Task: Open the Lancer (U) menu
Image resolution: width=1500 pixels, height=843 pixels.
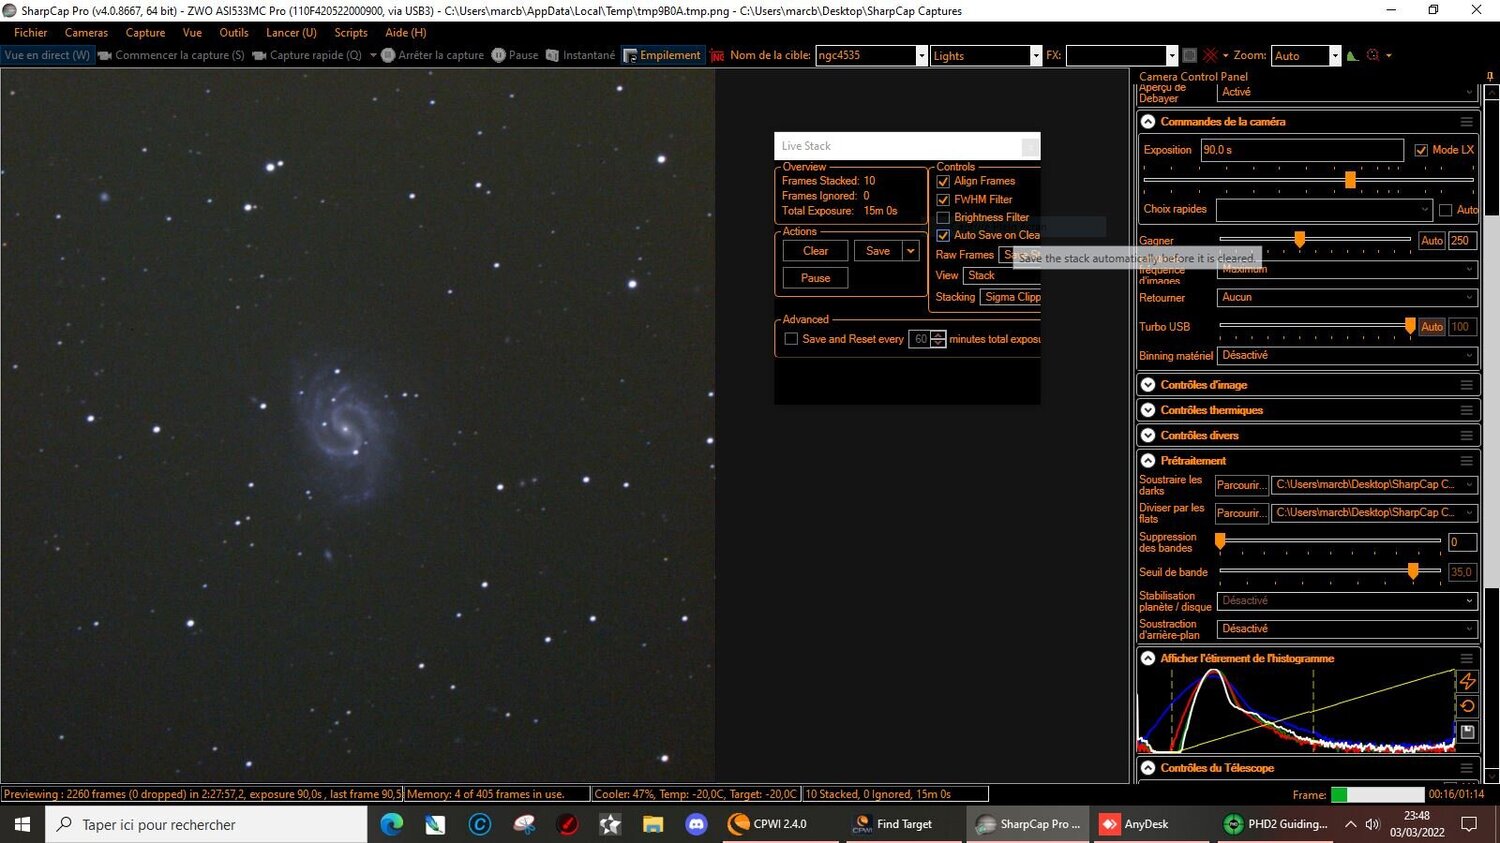Action: [x=290, y=32]
